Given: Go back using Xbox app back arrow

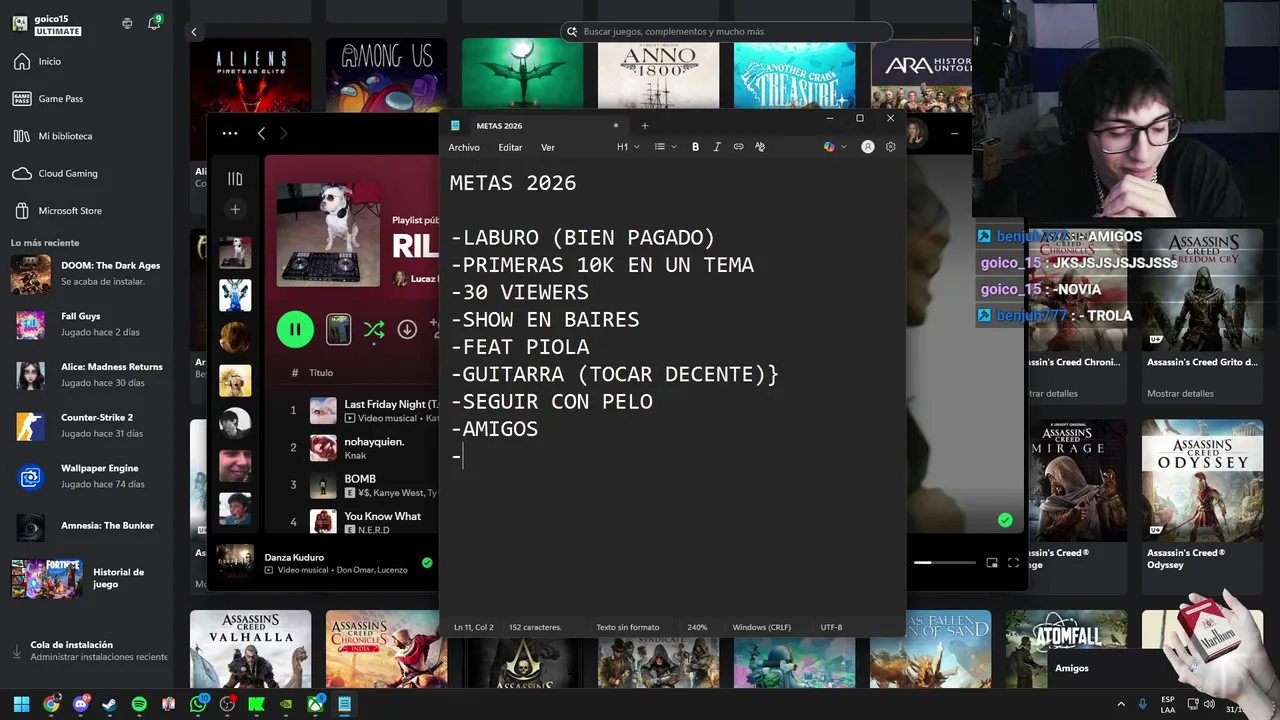Looking at the screenshot, I should click(x=194, y=32).
